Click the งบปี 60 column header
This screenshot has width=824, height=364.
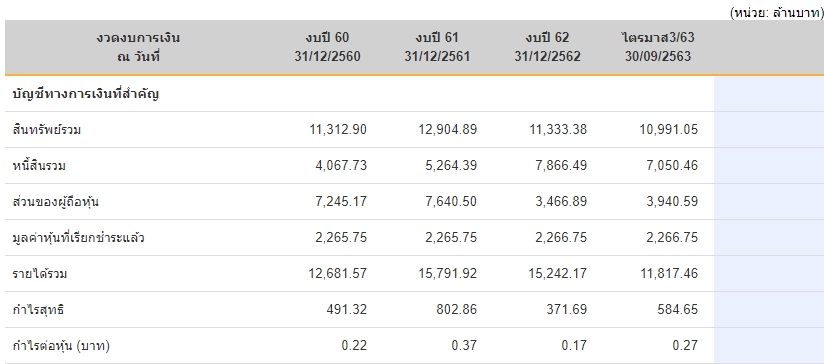coord(327,47)
